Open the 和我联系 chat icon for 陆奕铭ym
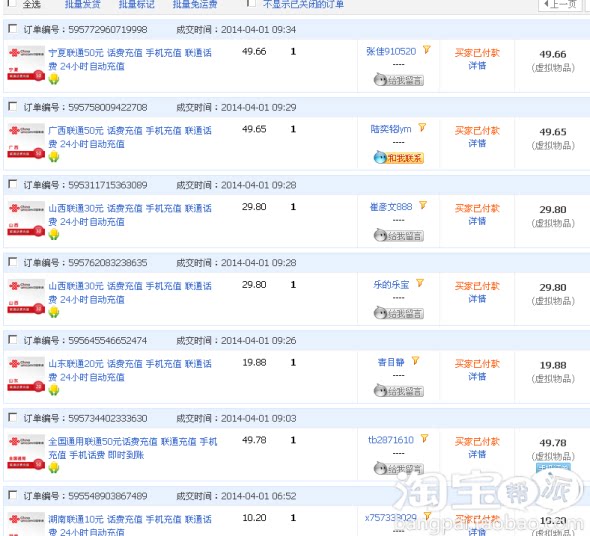The height and width of the screenshot is (536, 590). coord(399,157)
